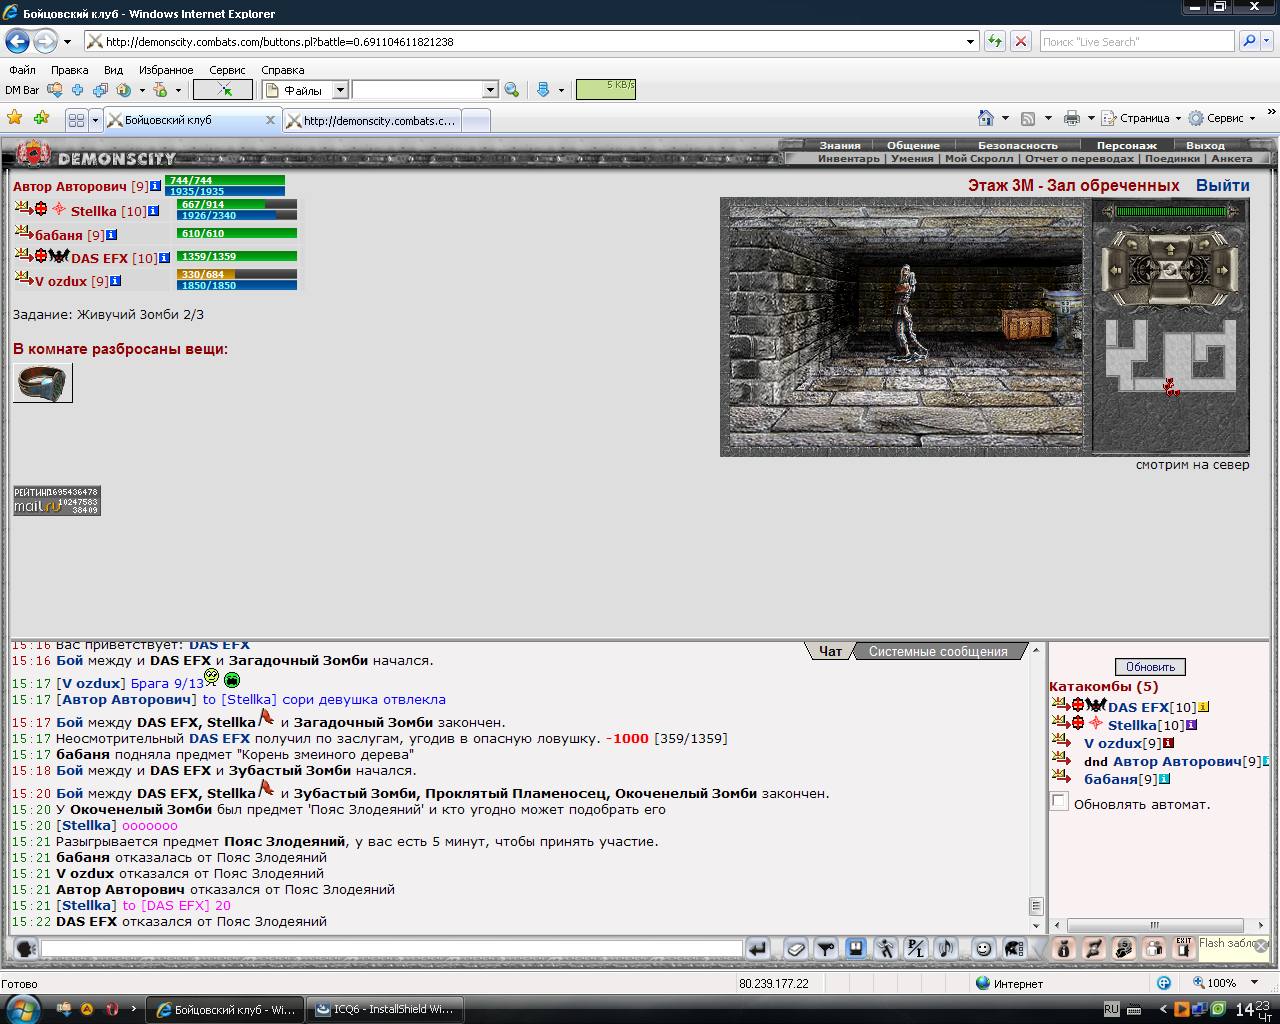Toggle the Обновлять автомат checkbox
The width and height of the screenshot is (1280, 1024).
point(1059,802)
